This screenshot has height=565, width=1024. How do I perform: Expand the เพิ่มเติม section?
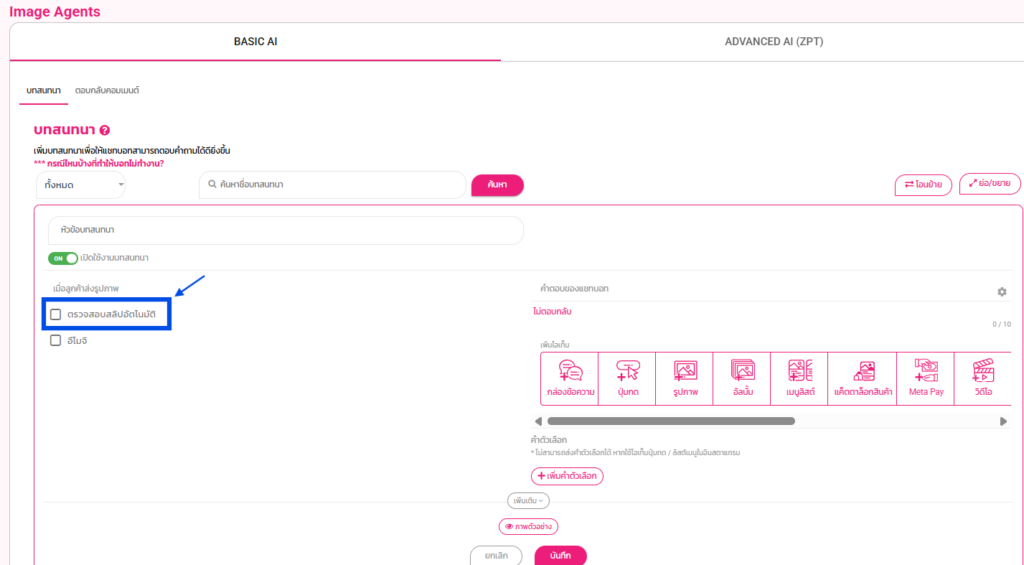pos(528,500)
